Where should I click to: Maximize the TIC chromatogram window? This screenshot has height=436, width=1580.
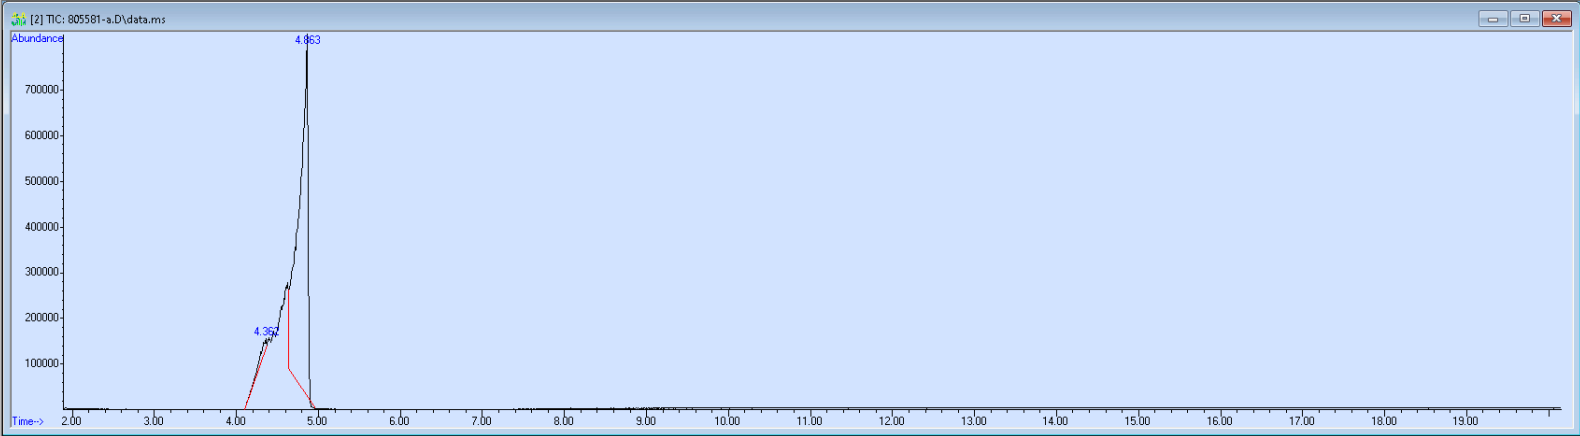click(1524, 19)
